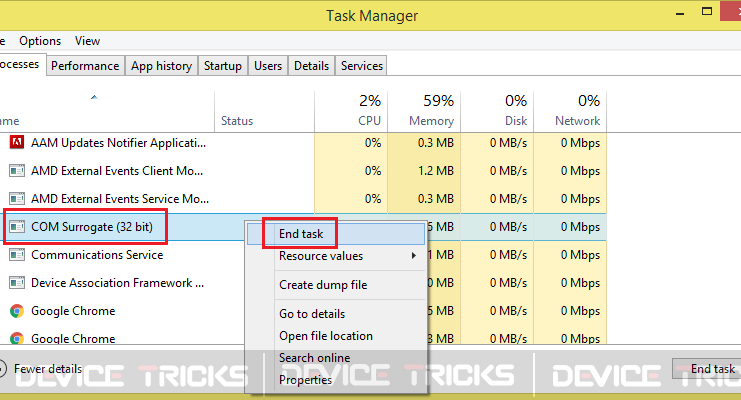Select Create dump file option
Viewport: 741px width, 400px height.
(x=336, y=285)
